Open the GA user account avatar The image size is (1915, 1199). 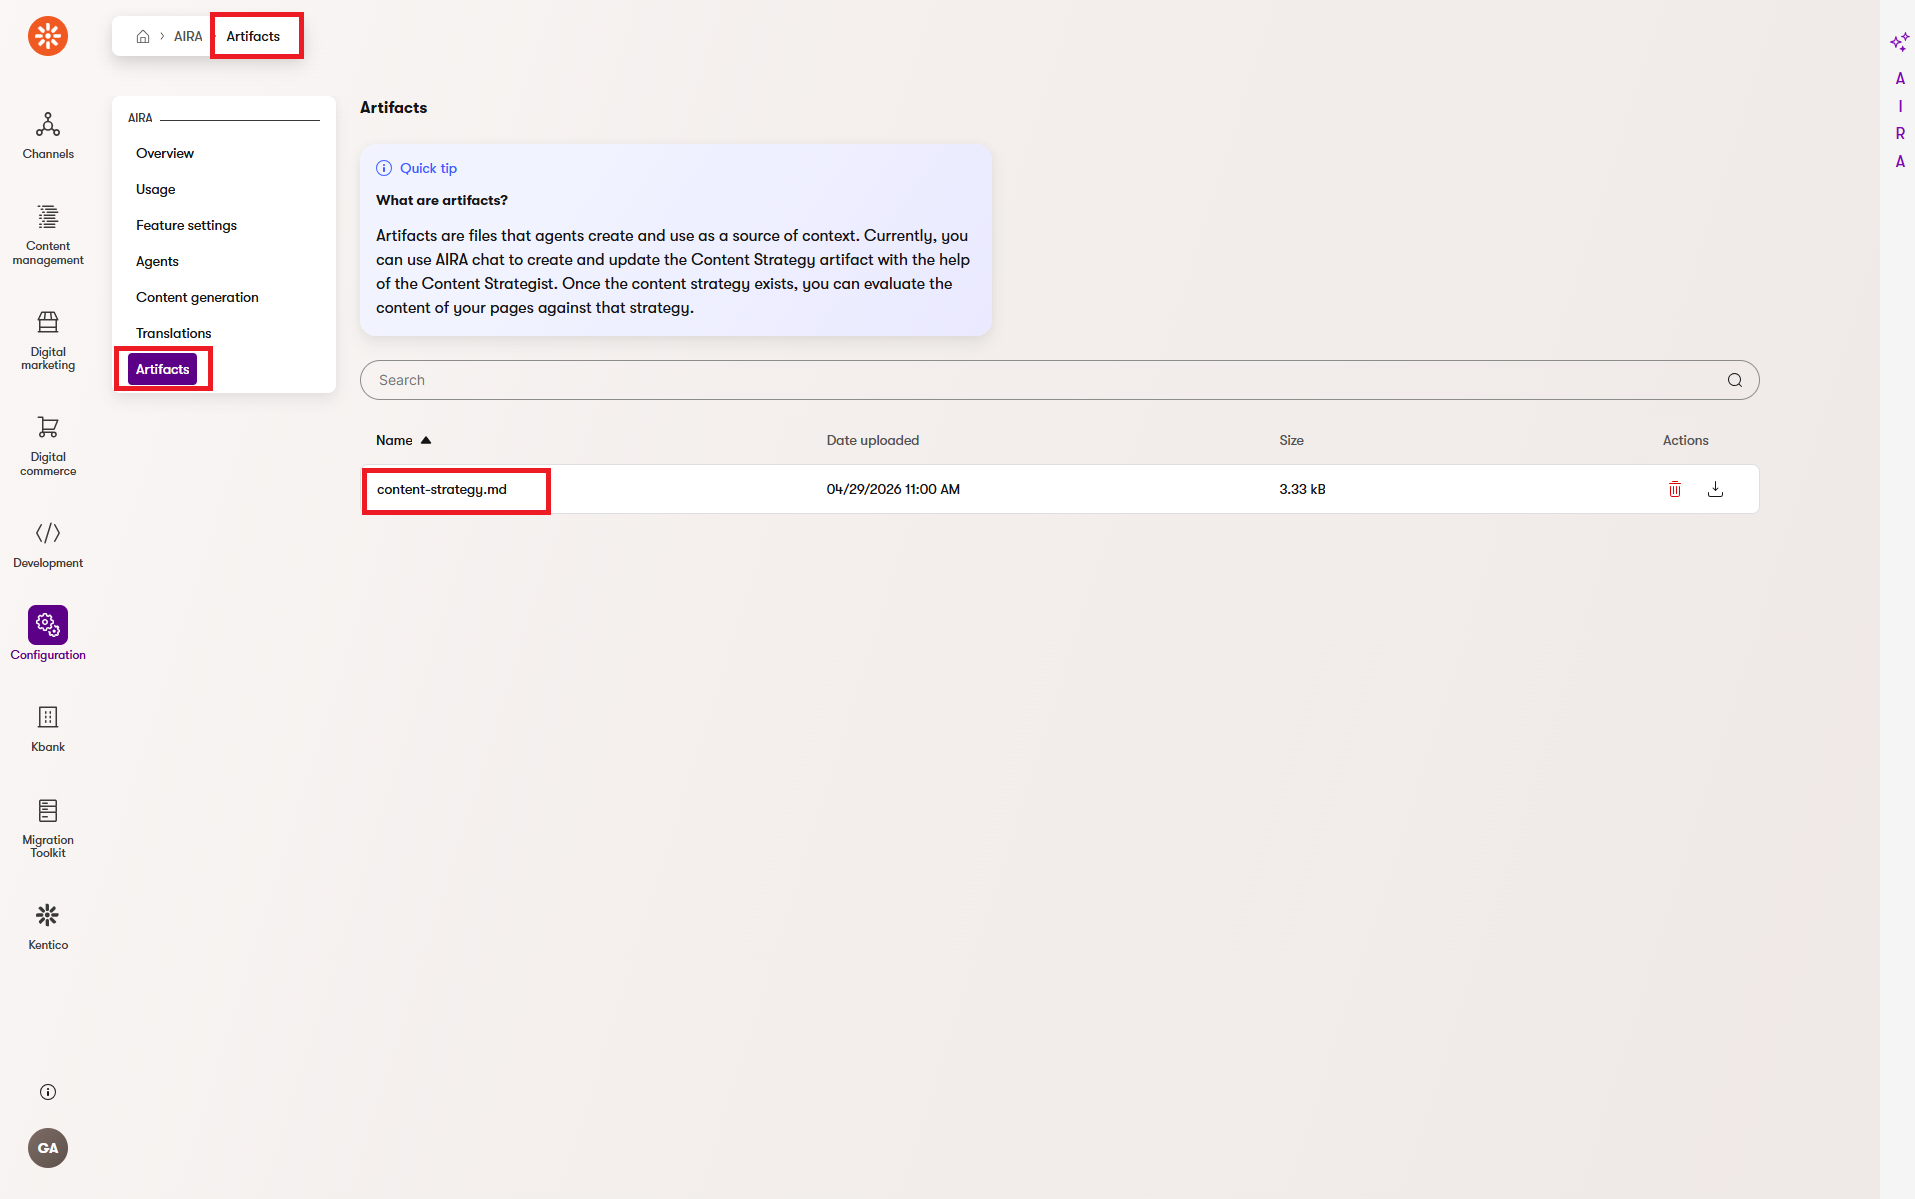click(x=48, y=1148)
